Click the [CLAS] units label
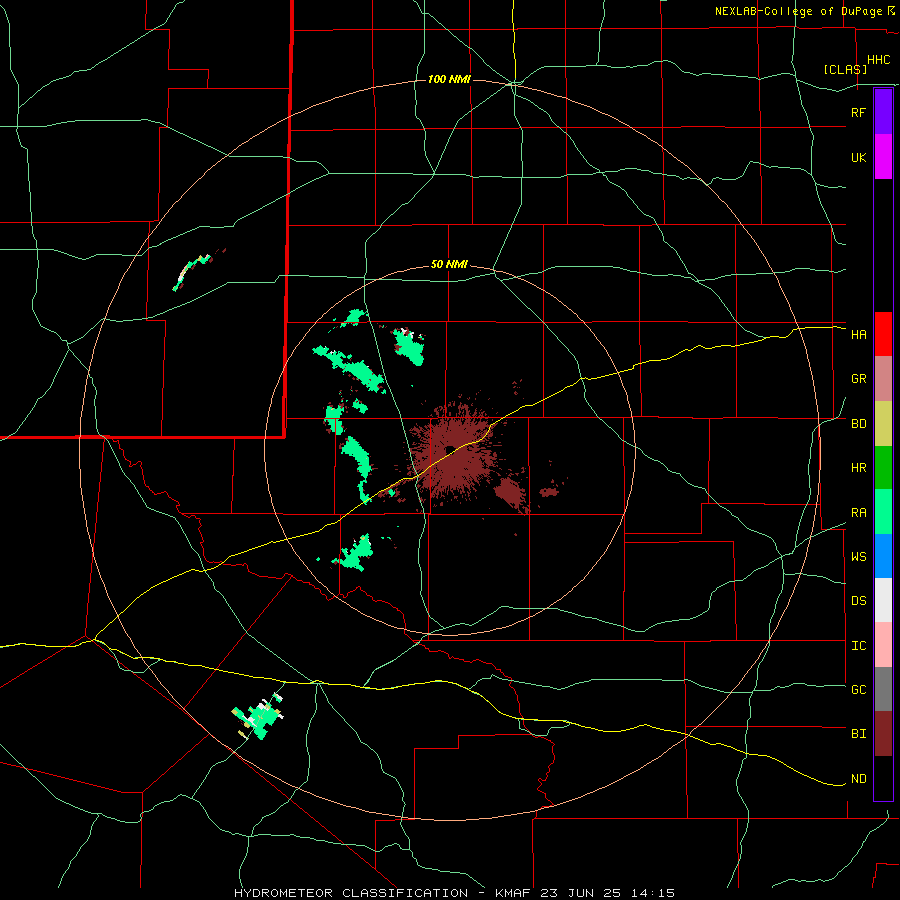 [845, 70]
